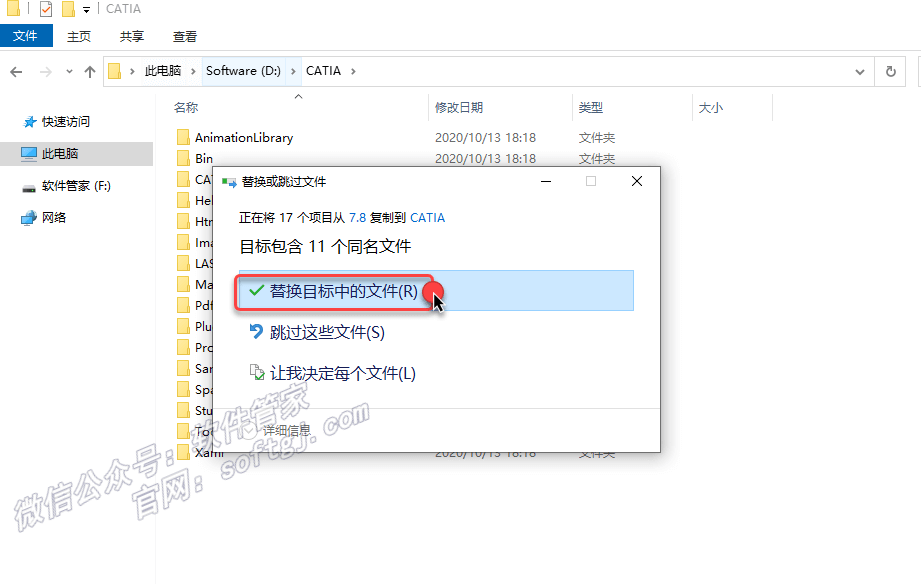Click the network icon in sidebar

tap(29, 218)
